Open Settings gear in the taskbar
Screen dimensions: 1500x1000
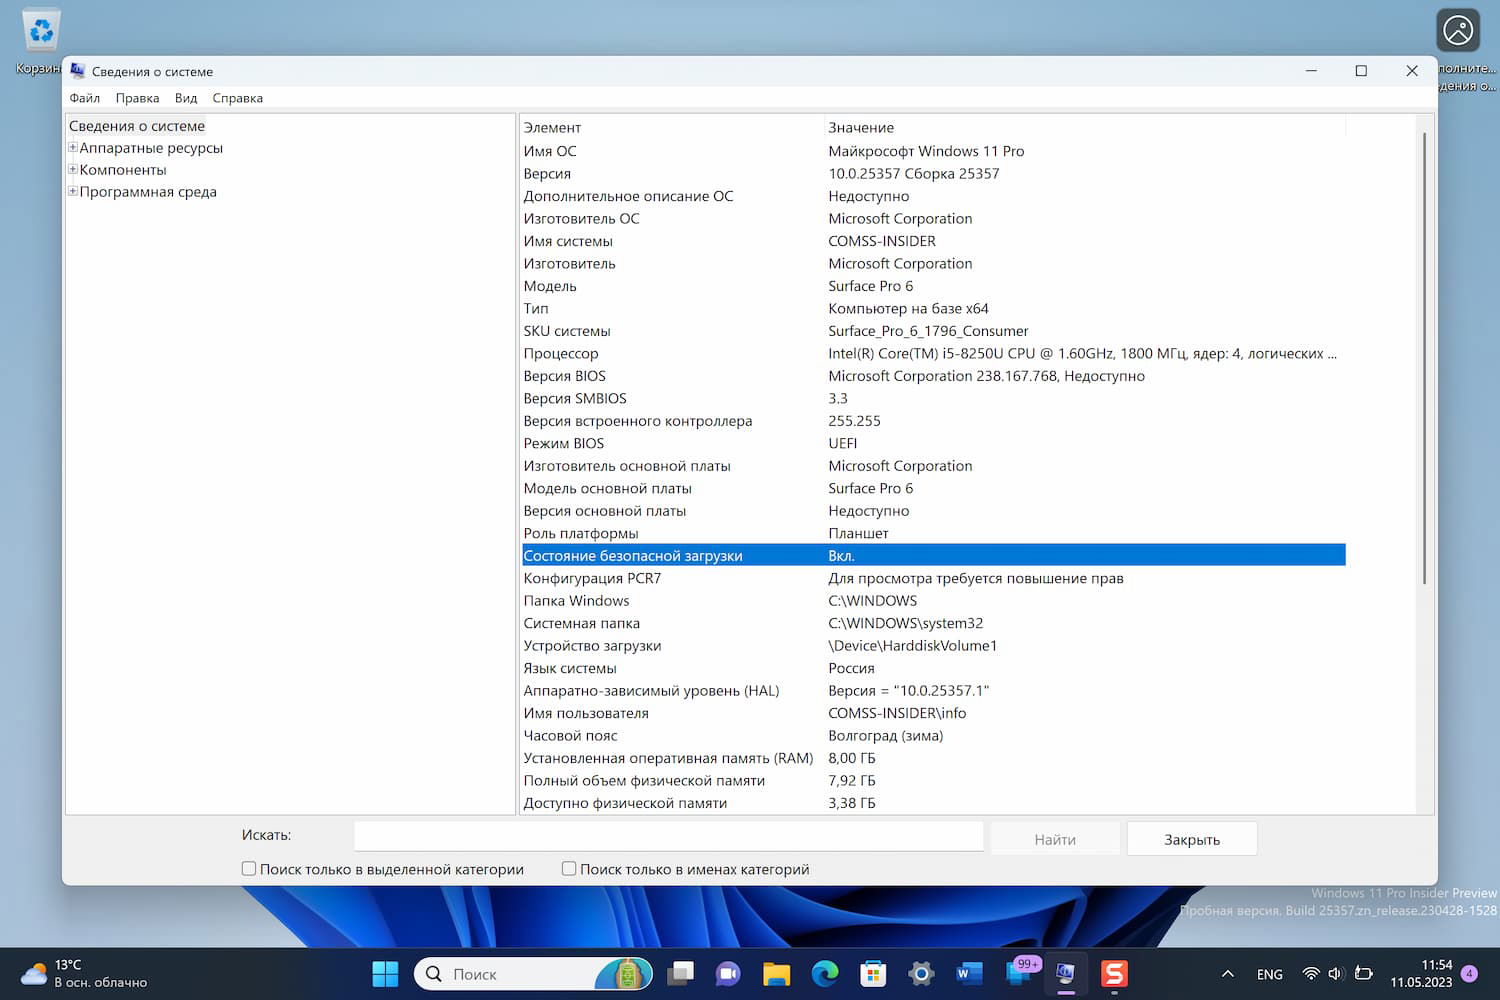click(x=921, y=974)
